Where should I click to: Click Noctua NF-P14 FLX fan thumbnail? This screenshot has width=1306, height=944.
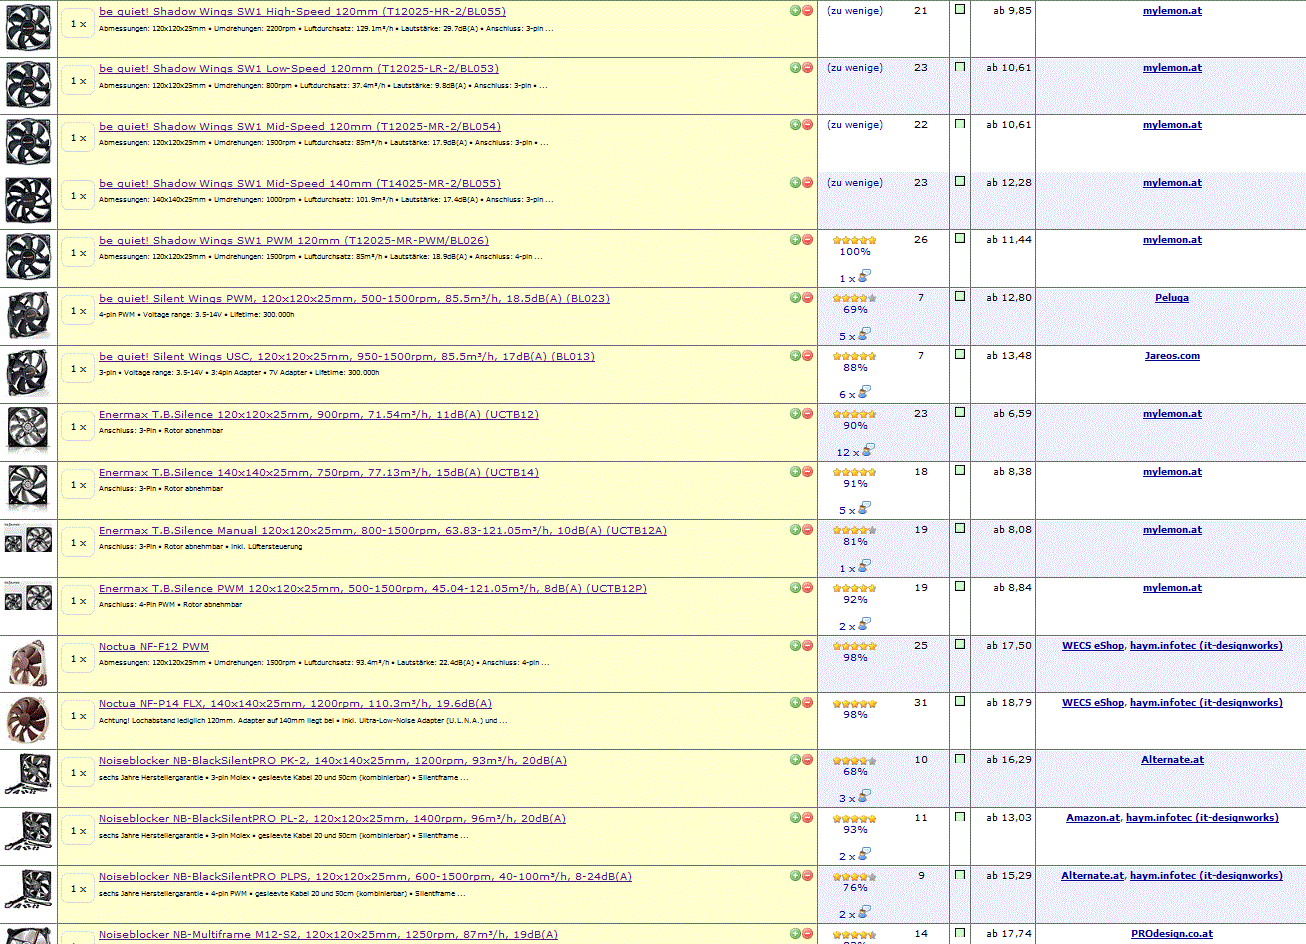tap(28, 718)
